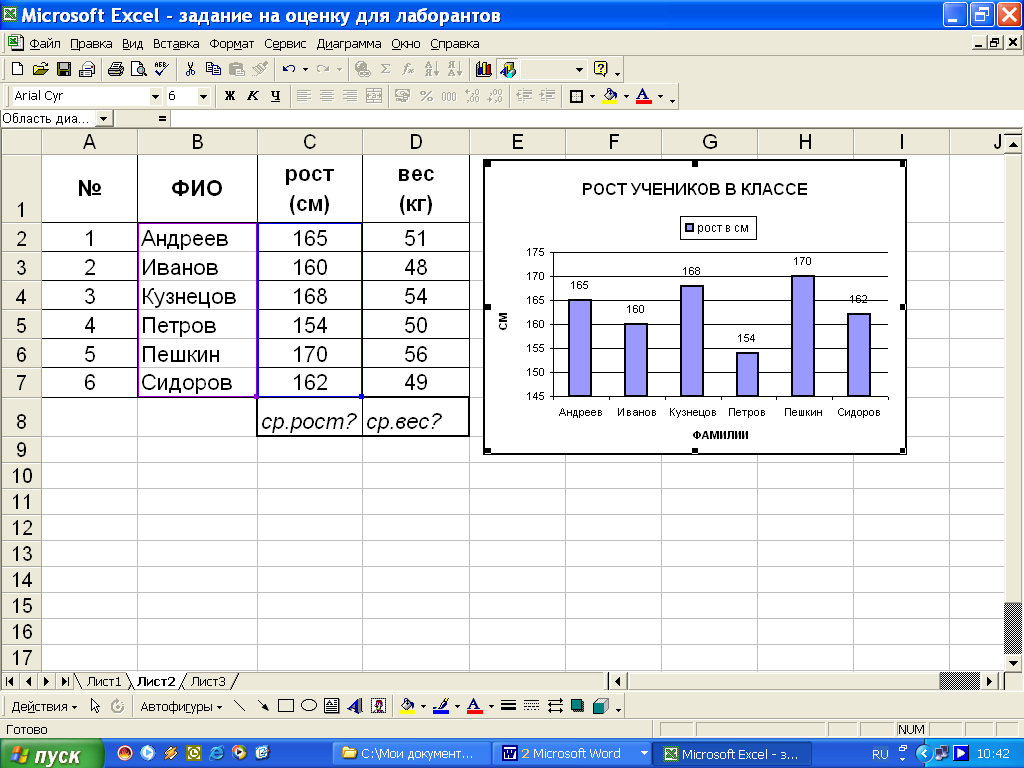1024x768 pixels.
Task: Create a new workbook with the New icon
Action: [18, 69]
